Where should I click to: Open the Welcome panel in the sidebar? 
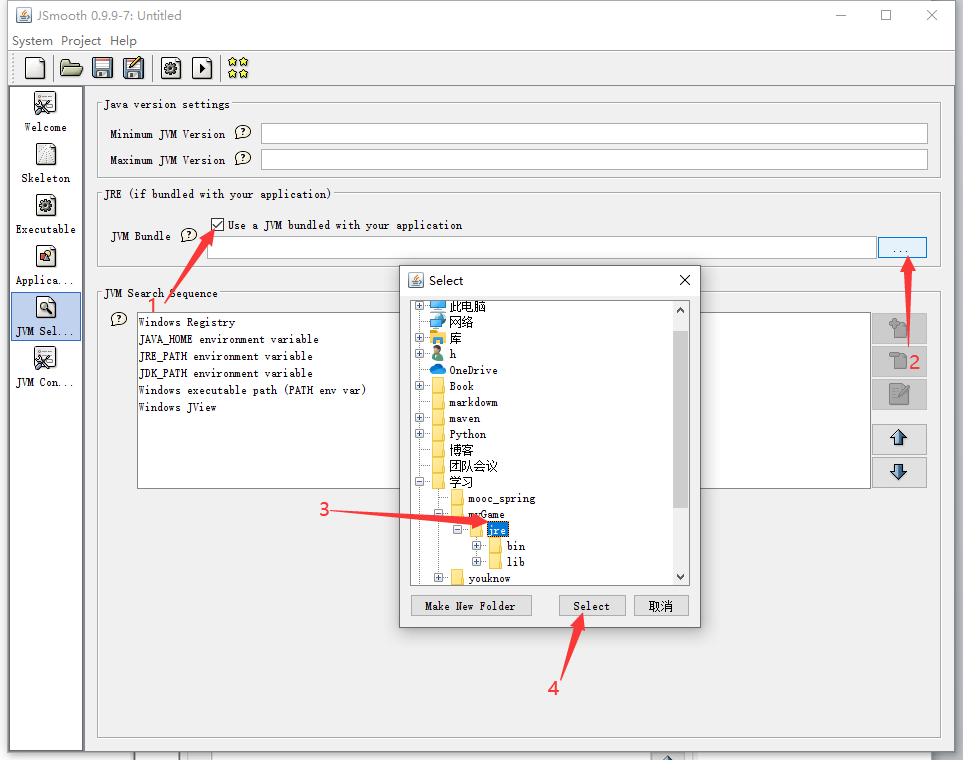click(45, 112)
